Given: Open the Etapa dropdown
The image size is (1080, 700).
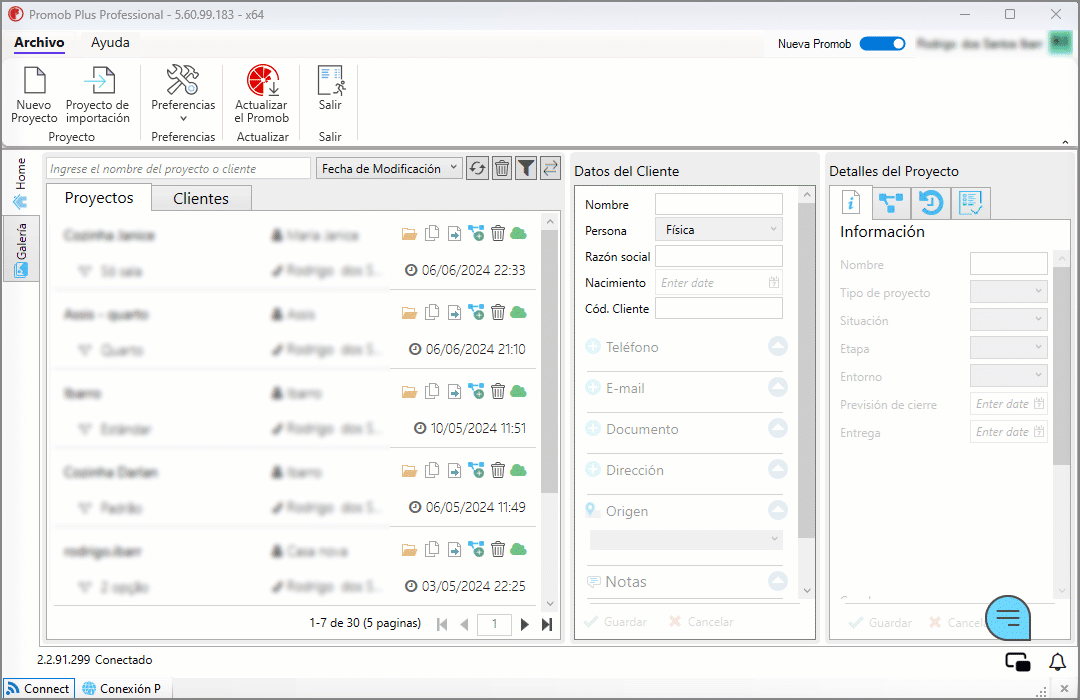Looking at the screenshot, I should pyautogui.click(x=1008, y=347).
